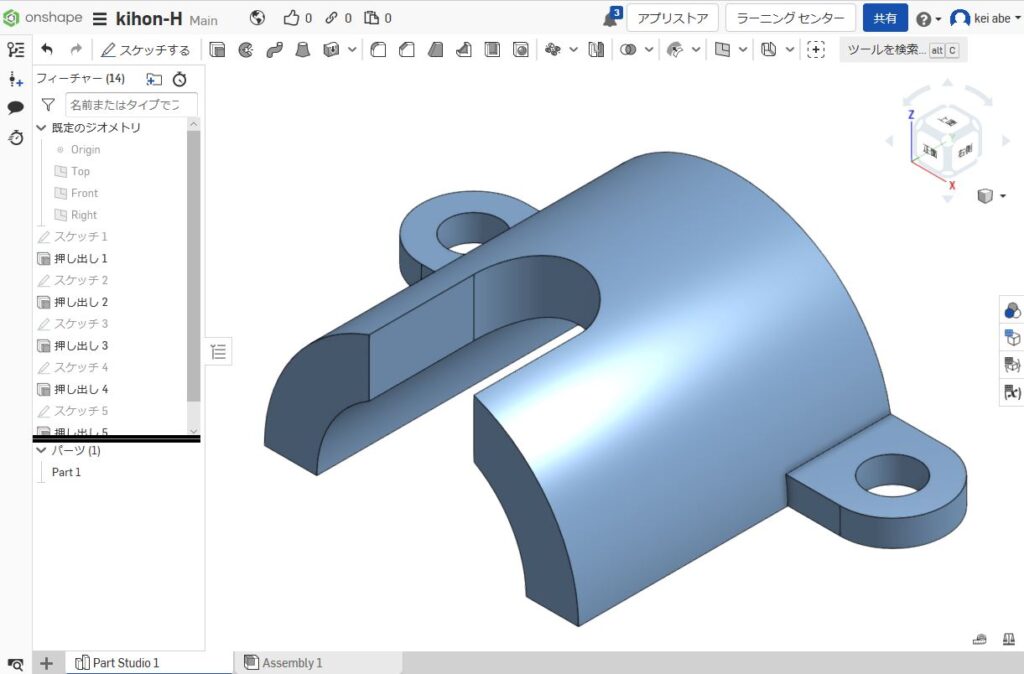Click the feature list vertical scrollbar

[193, 265]
